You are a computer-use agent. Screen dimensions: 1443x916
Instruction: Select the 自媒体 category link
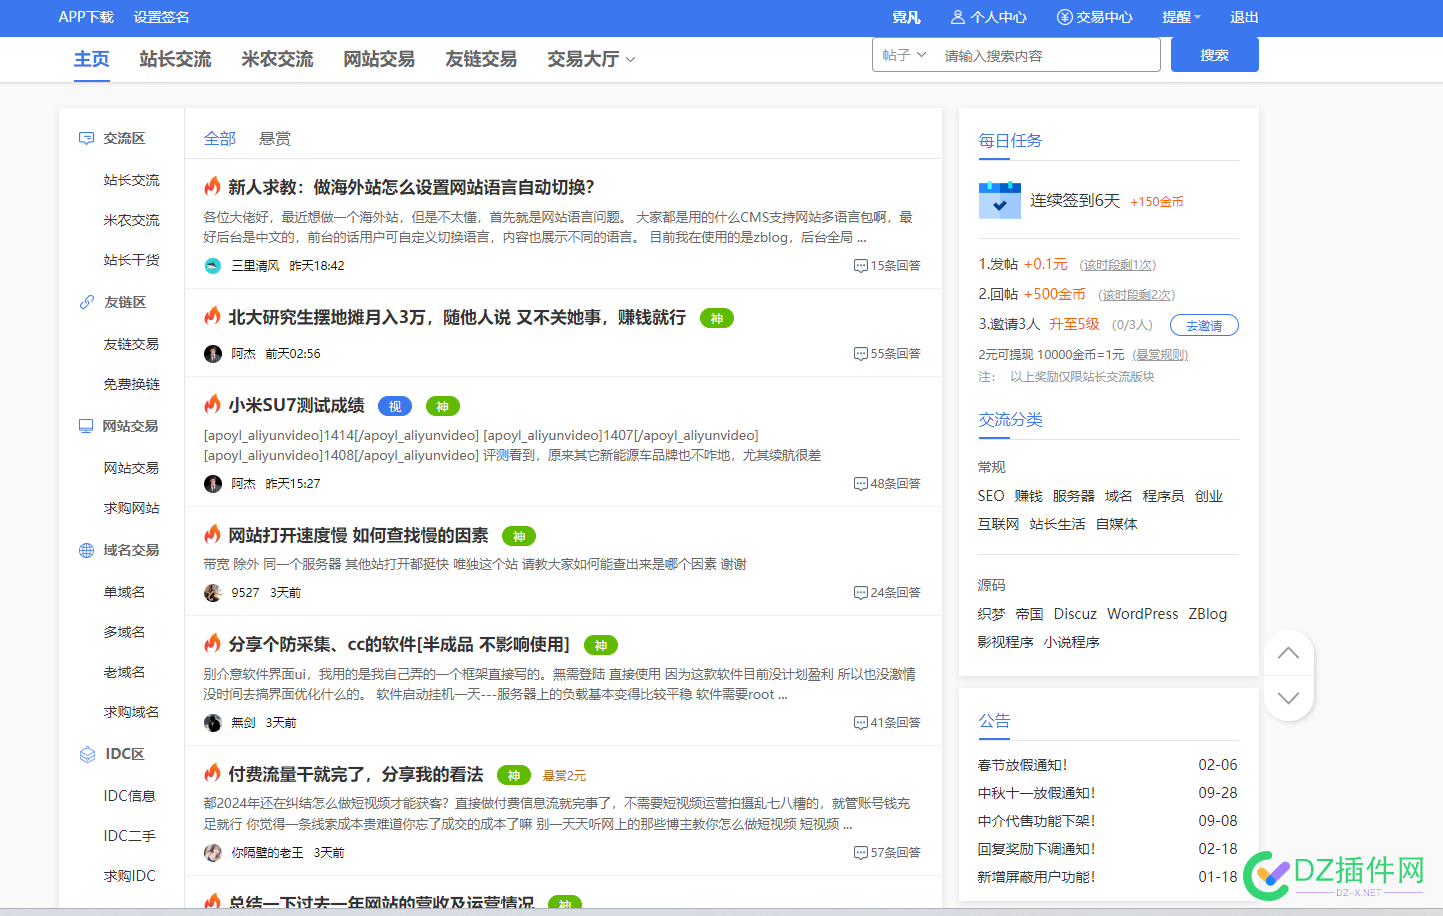pos(1117,524)
